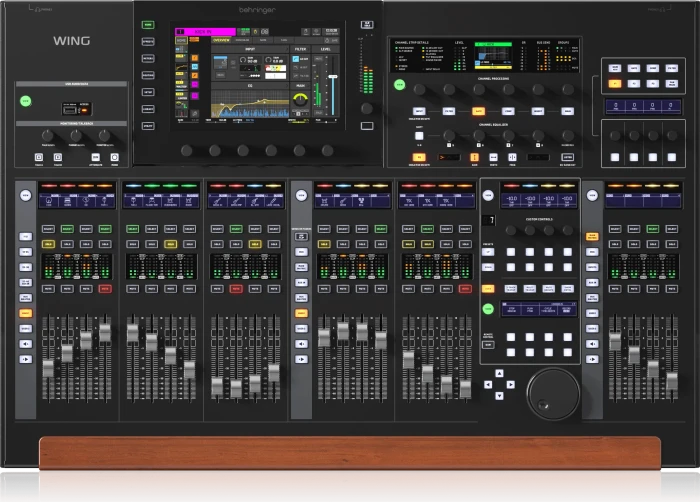The width and height of the screenshot is (700, 502).
Task: Toggle the orange-lit button in top-right custom panel
Action: coord(615,84)
